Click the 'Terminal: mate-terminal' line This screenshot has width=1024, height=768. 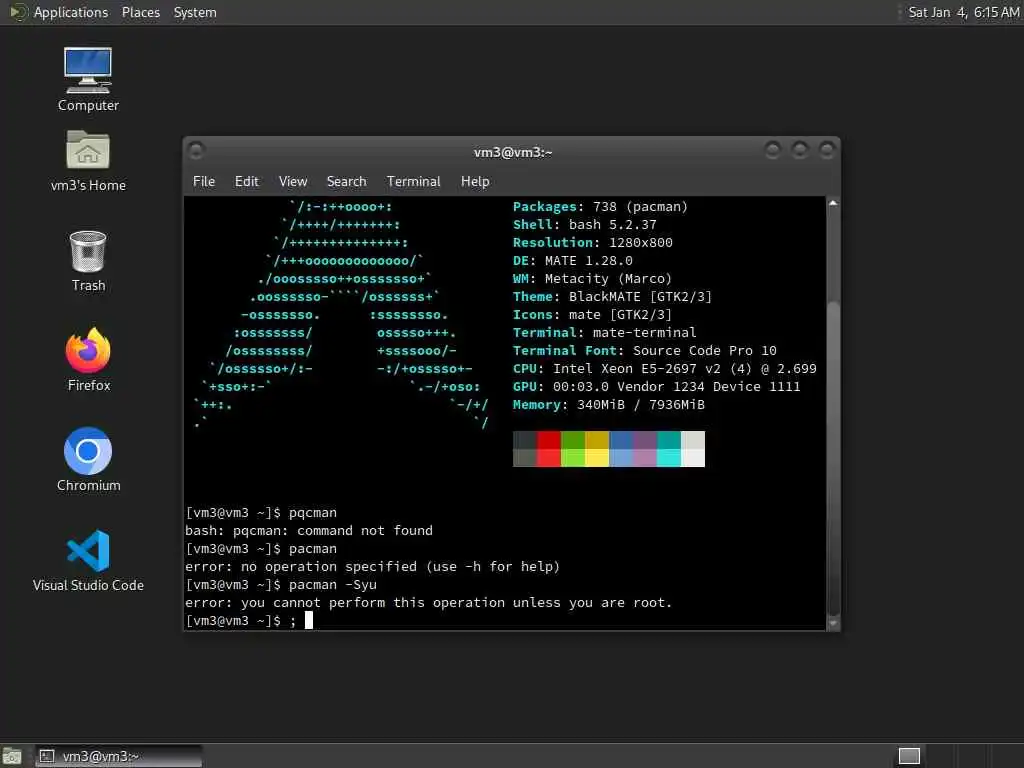click(x=605, y=332)
